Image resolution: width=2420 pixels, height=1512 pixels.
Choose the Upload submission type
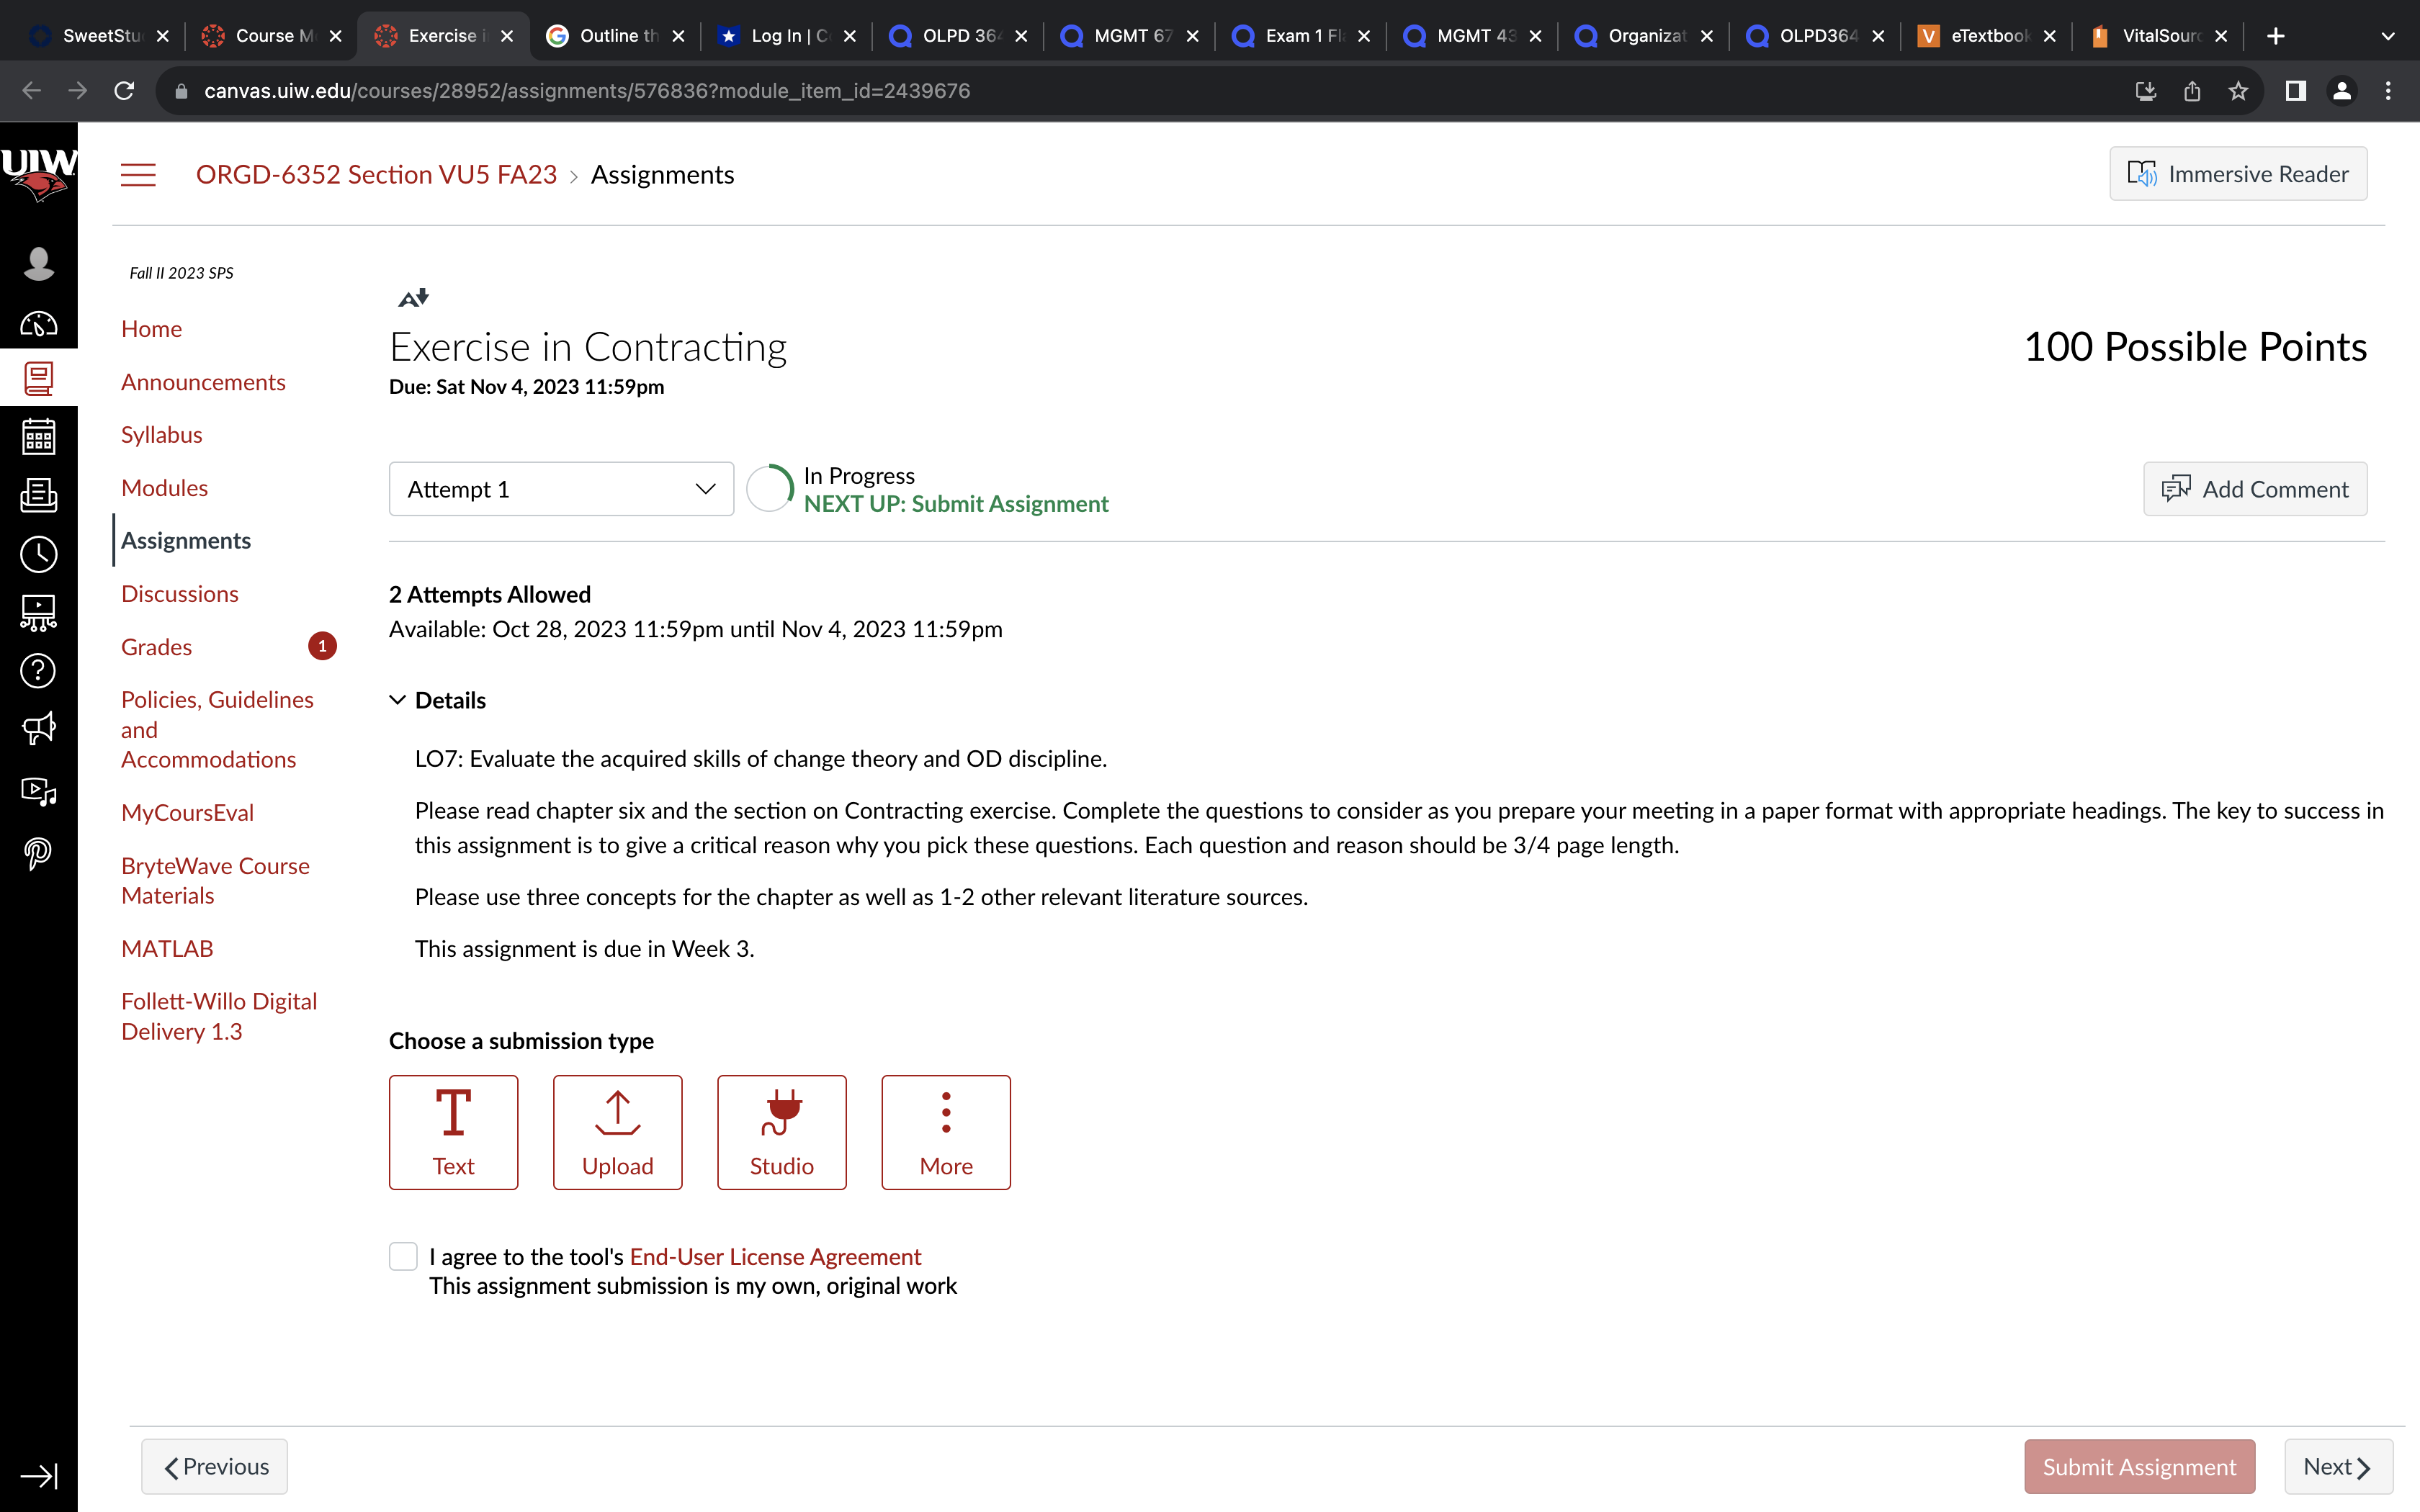618,1132
